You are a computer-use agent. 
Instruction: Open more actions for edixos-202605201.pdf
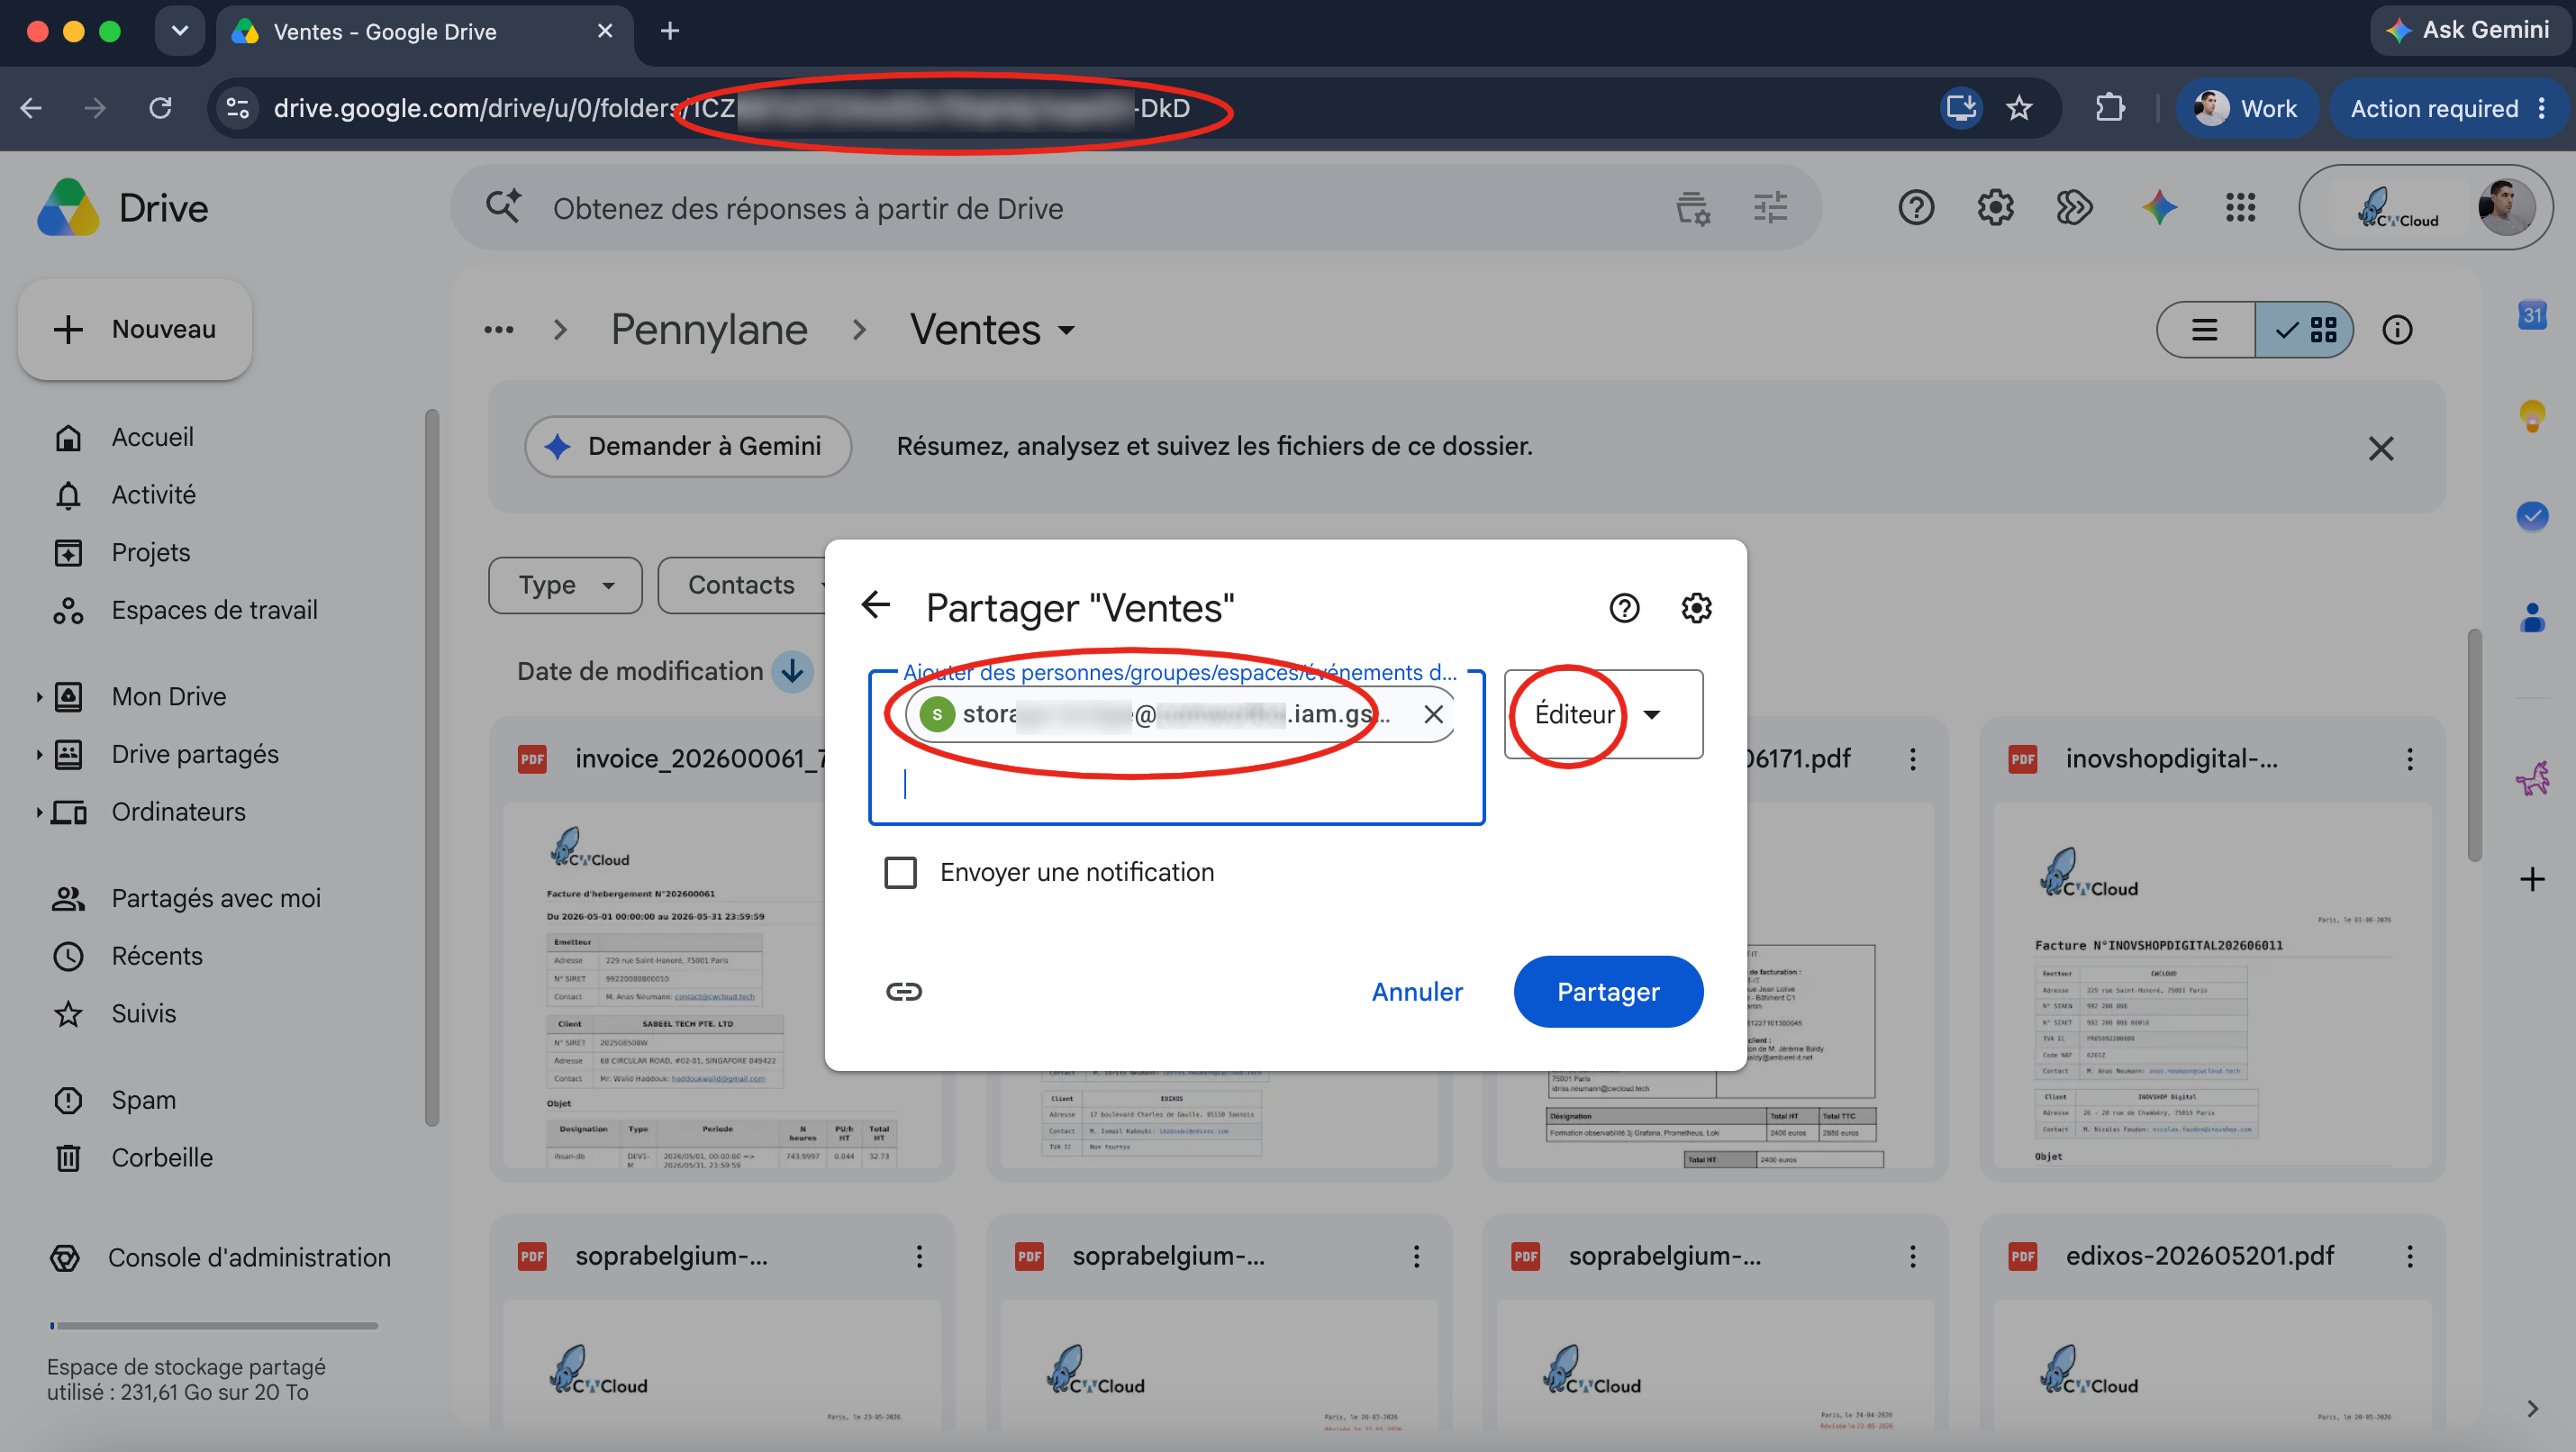pyautogui.click(x=2410, y=1256)
